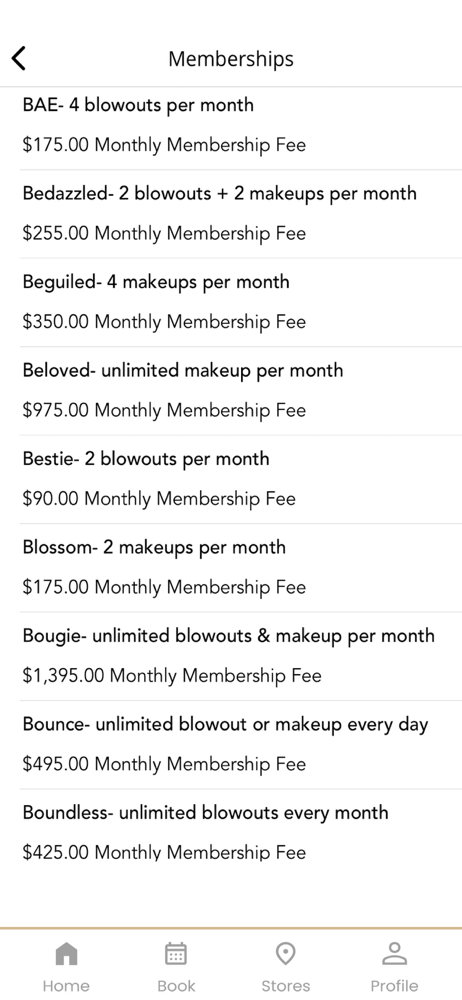Image resolution: width=462 pixels, height=1000 pixels.
Task: Tap the back arrow icon
Action: point(19,58)
